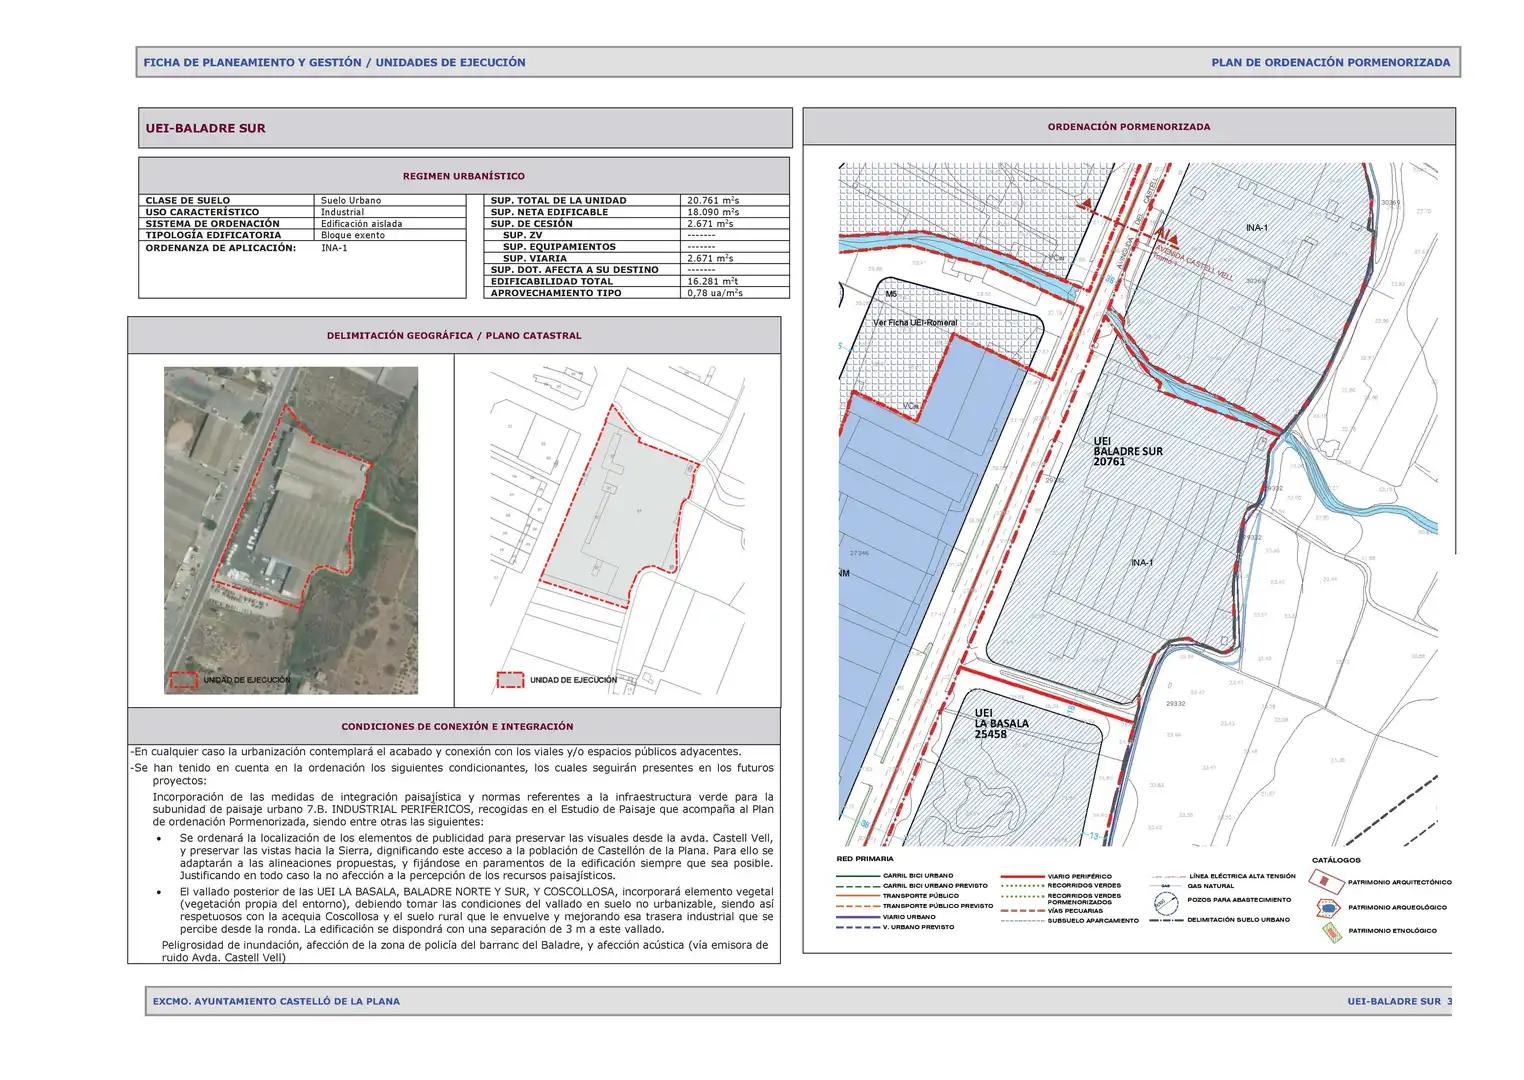Click the Excmo. Ayuntamiento Castelló de la Plana footer

tap(276, 1001)
